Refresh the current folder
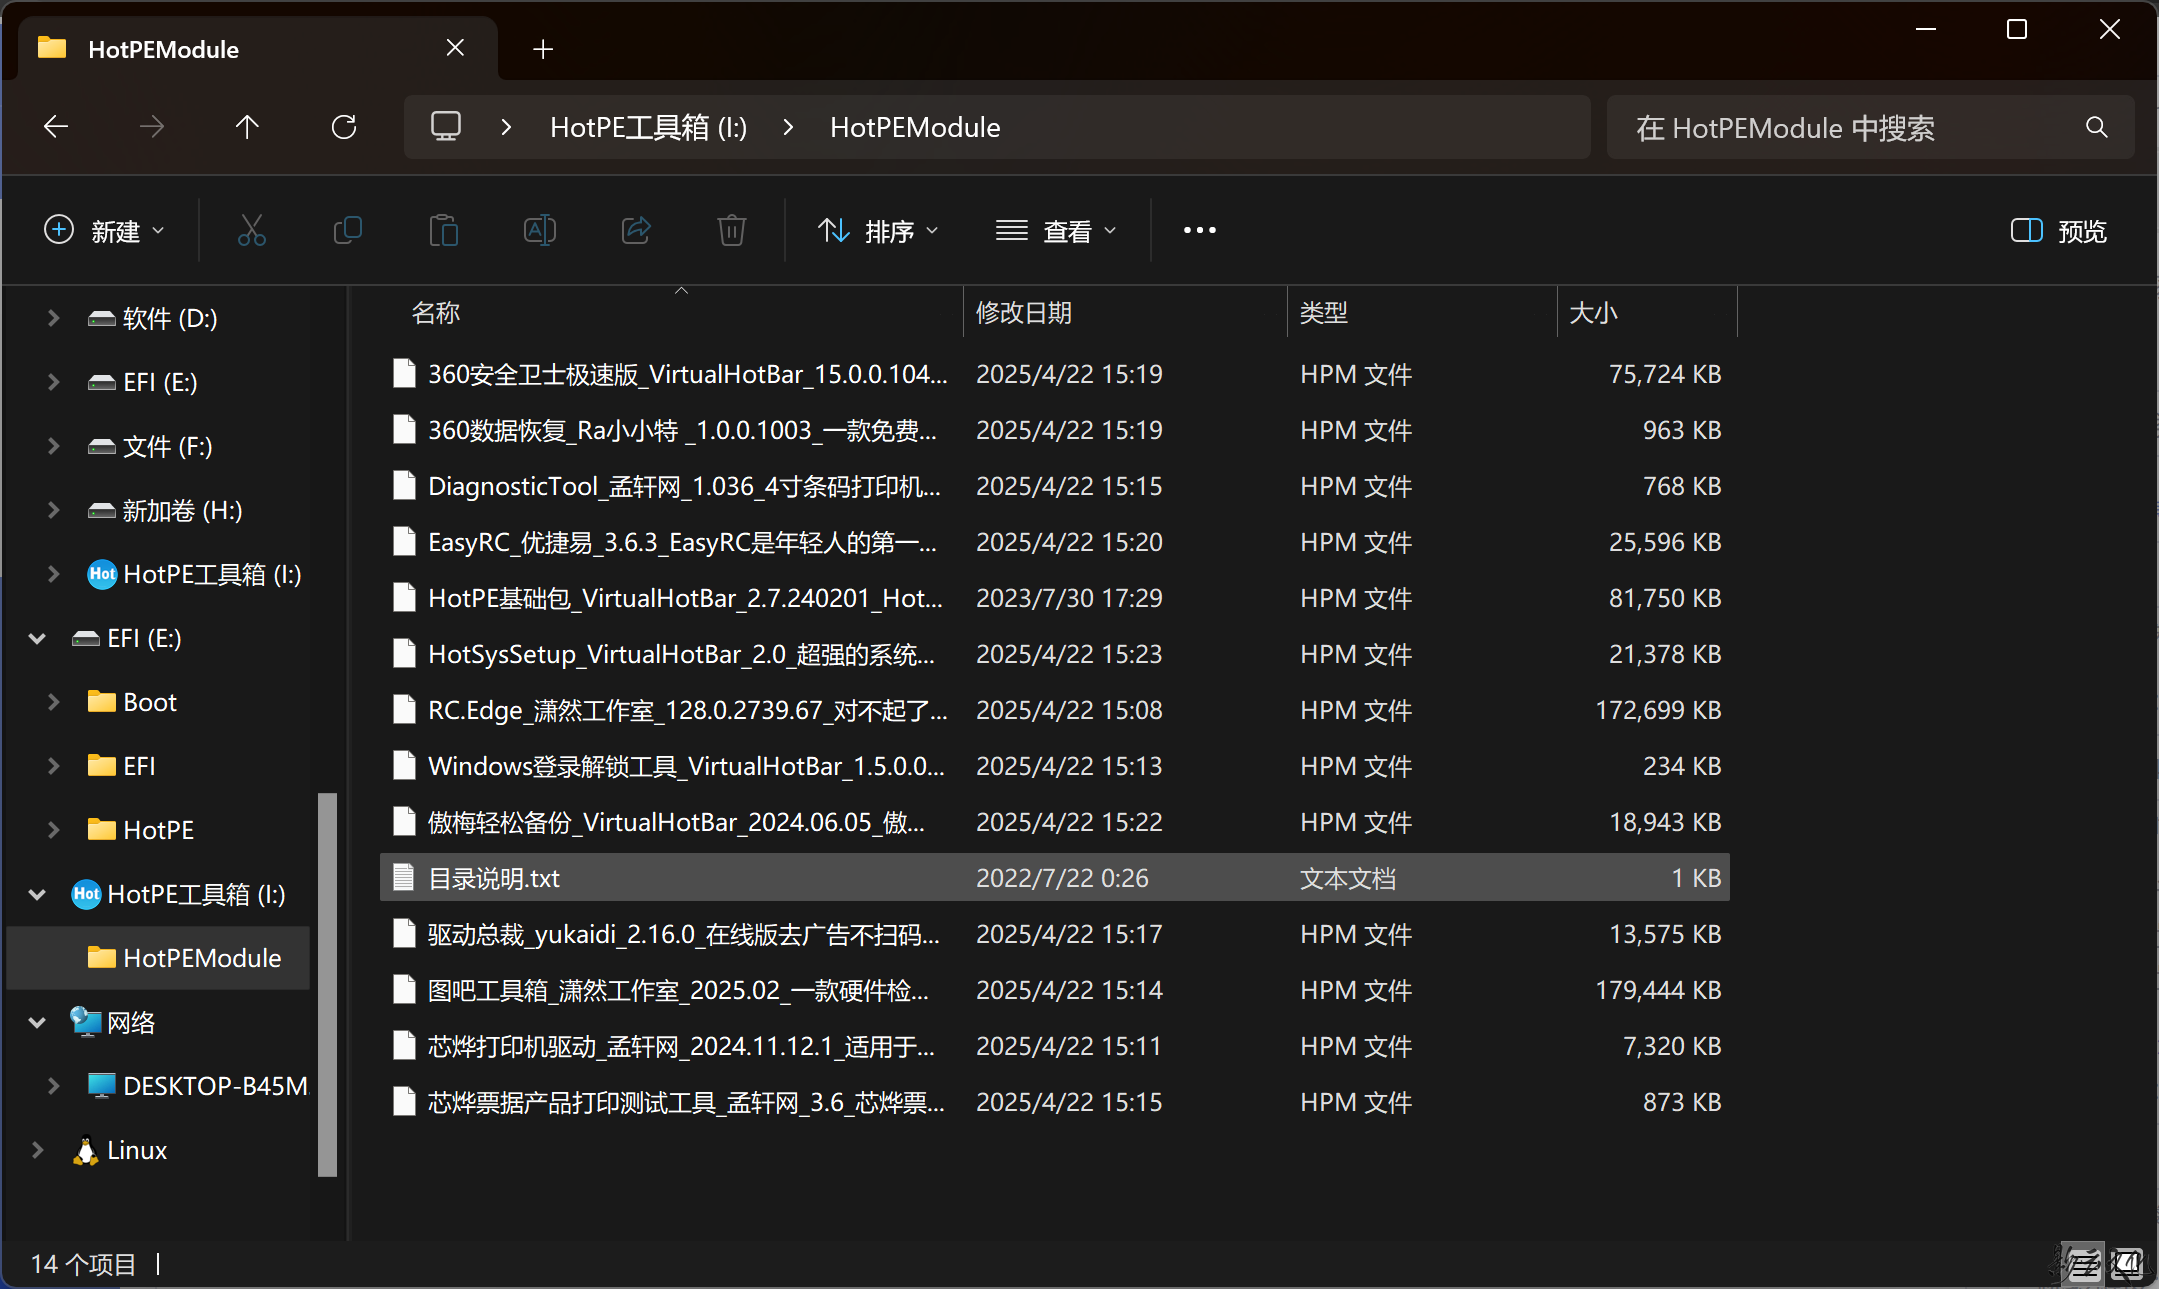 [344, 127]
